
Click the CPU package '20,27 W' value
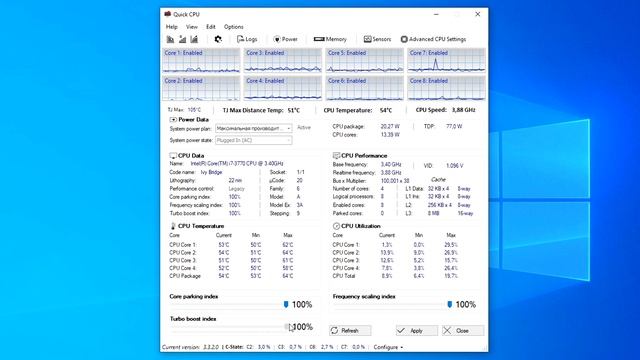(390, 127)
